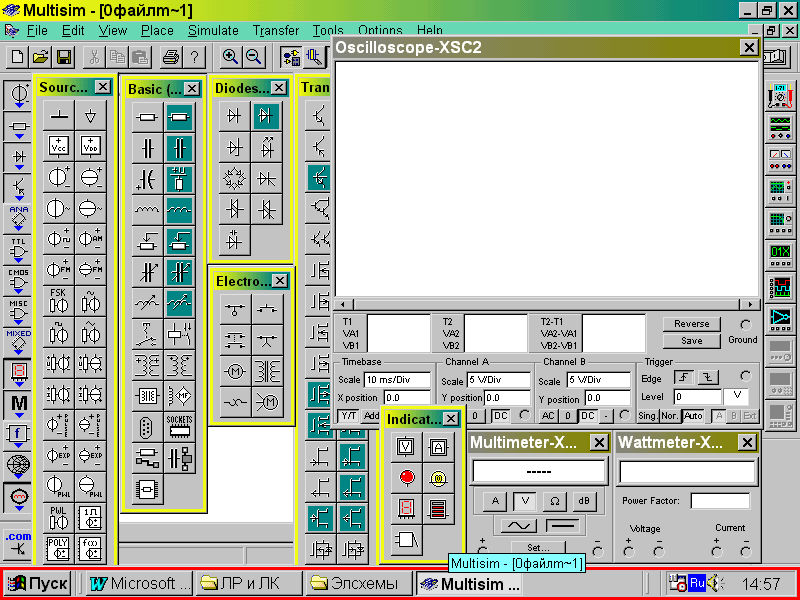Viewport: 800px width, 600px height.
Task: Open the File menu
Action: (37, 31)
